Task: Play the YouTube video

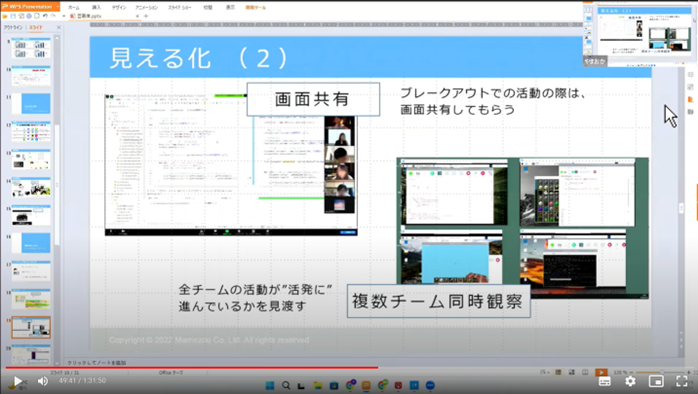Action: [18, 381]
